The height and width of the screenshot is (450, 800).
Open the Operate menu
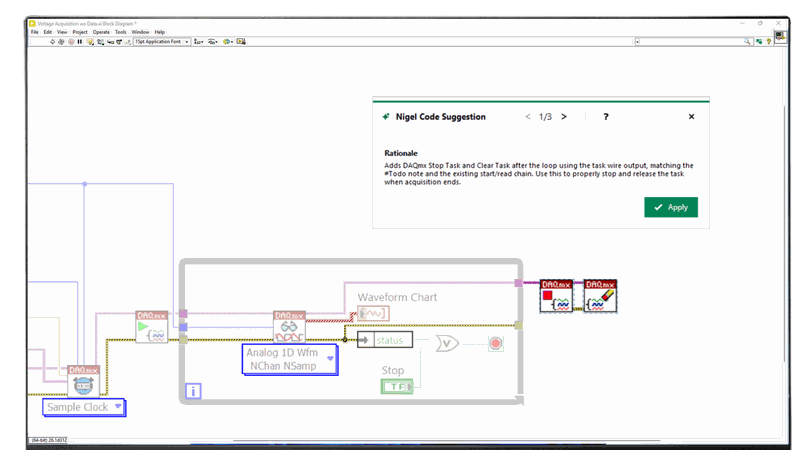101,32
